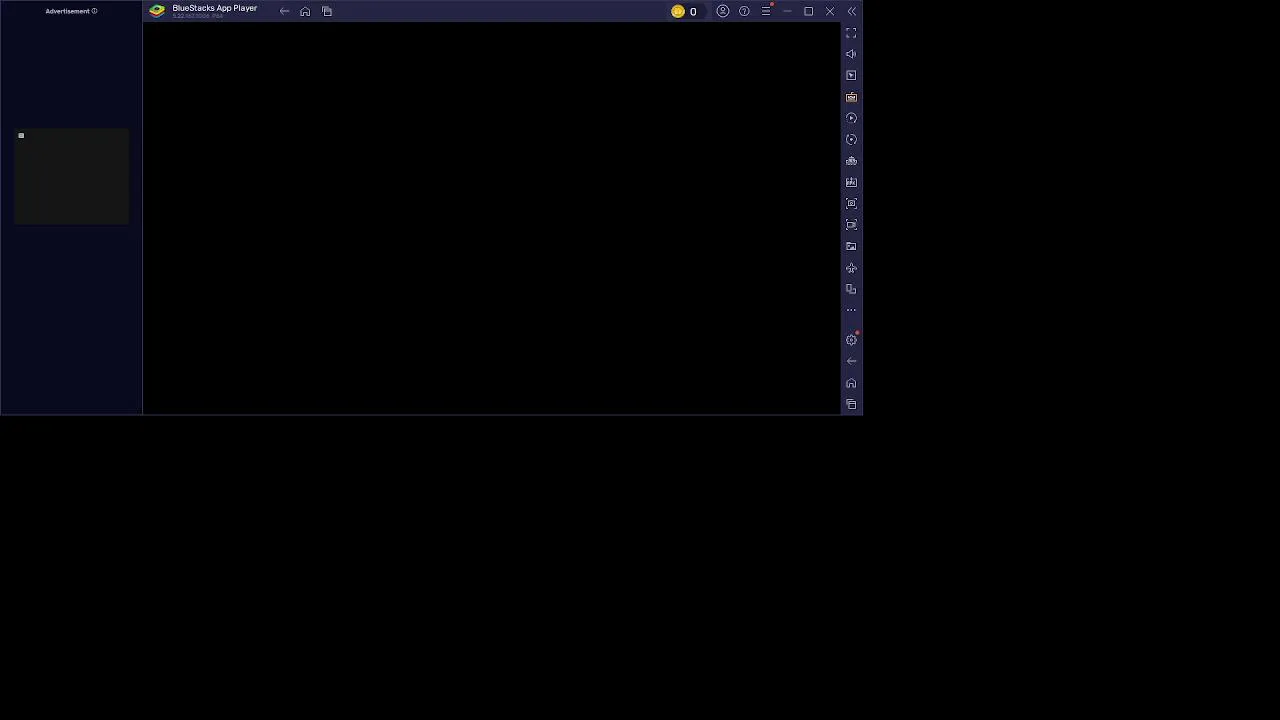This screenshot has height=720, width=1280.
Task: Go home using the sidebar house icon
Action: (851, 383)
